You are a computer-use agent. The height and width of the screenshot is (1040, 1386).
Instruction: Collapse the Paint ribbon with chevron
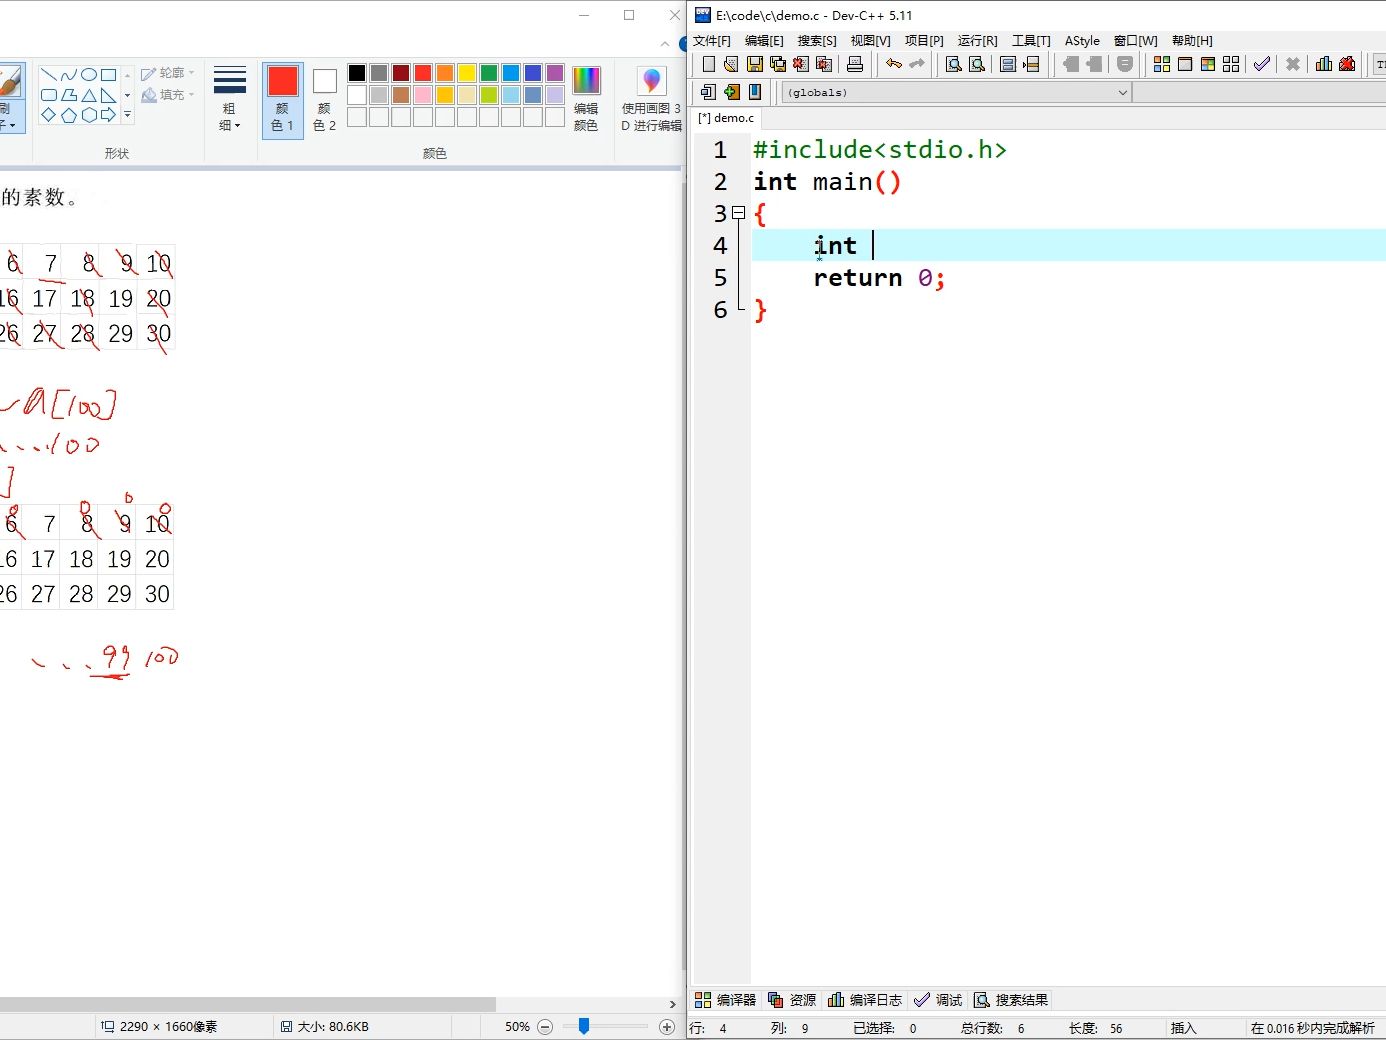(x=665, y=44)
